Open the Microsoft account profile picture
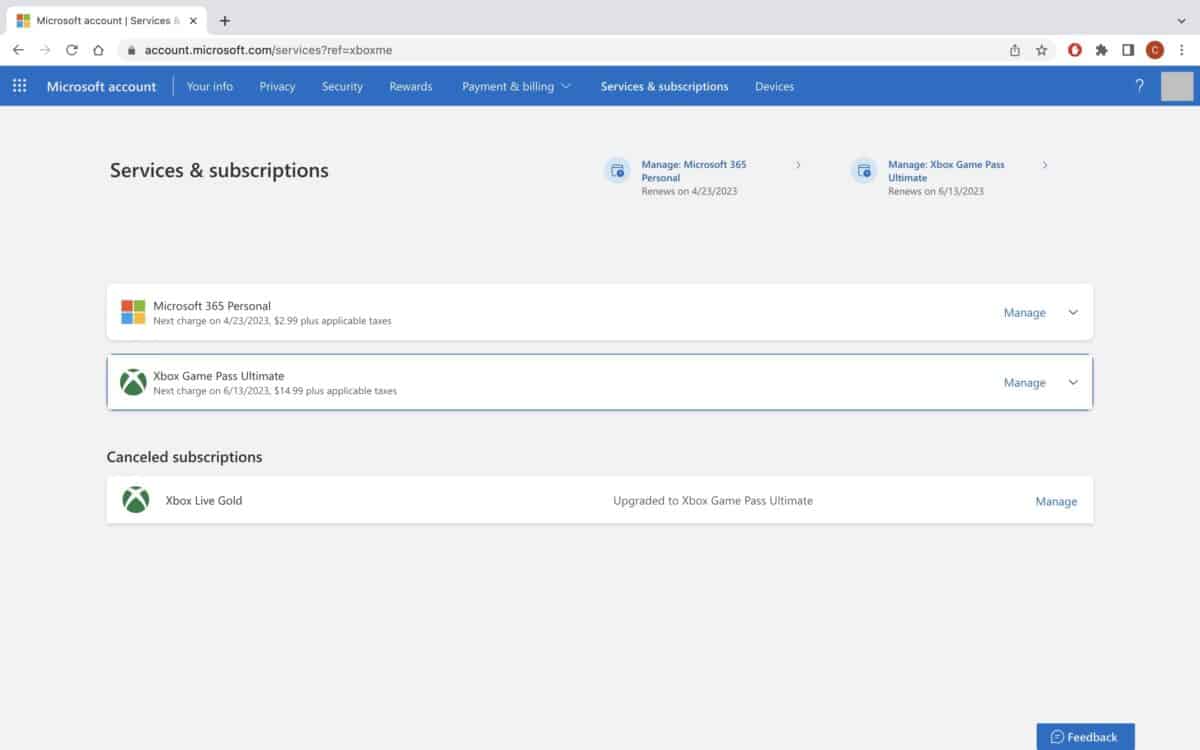Image resolution: width=1200 pixels, height=750 pixels. (1177, 86)
